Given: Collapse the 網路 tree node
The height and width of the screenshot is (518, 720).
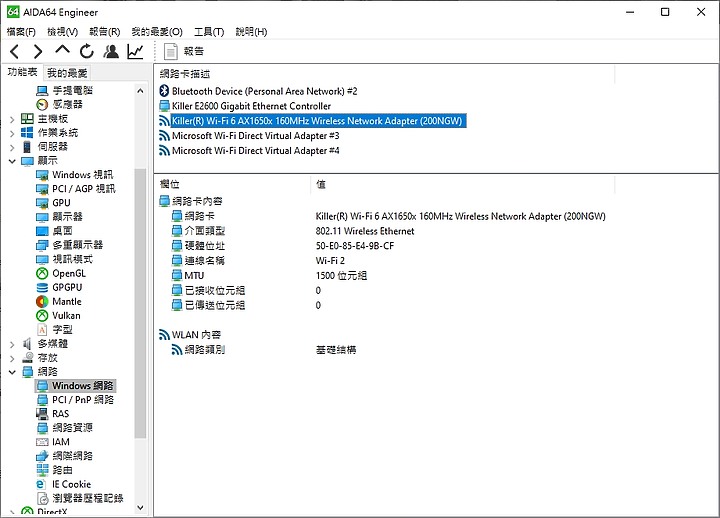Looking at the screenshot, I should coord(12,372).
